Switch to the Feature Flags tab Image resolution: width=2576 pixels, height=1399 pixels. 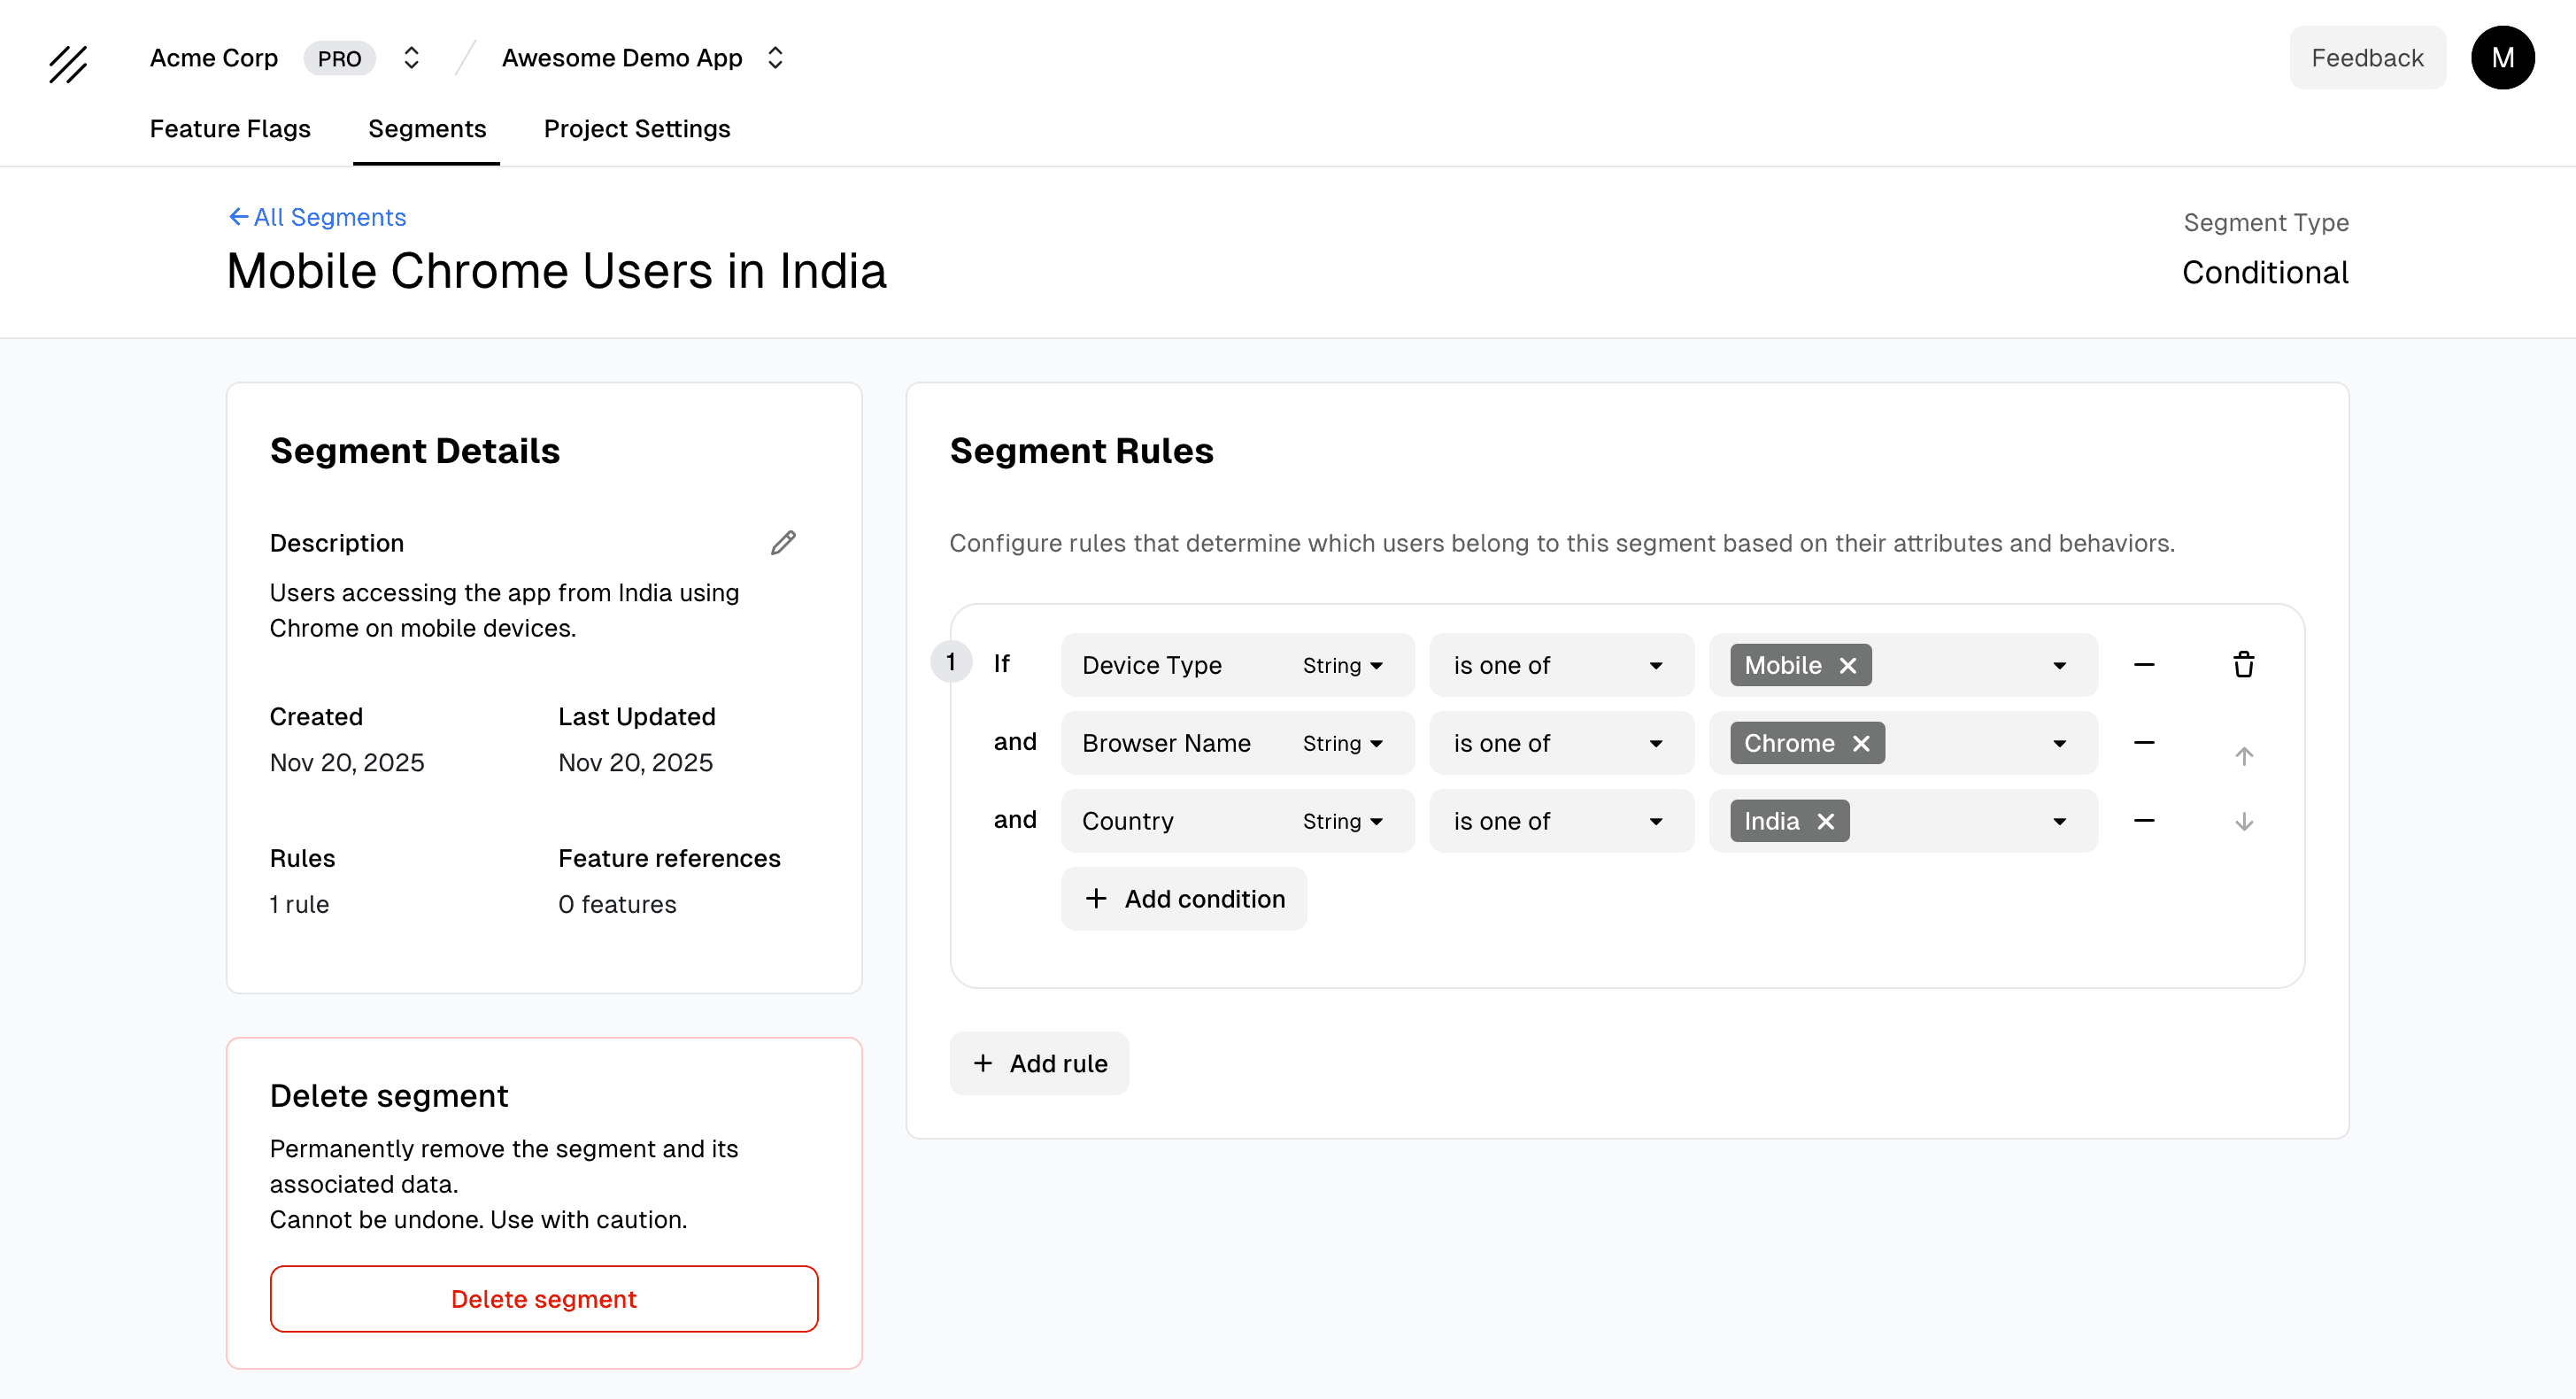(230, 129)
